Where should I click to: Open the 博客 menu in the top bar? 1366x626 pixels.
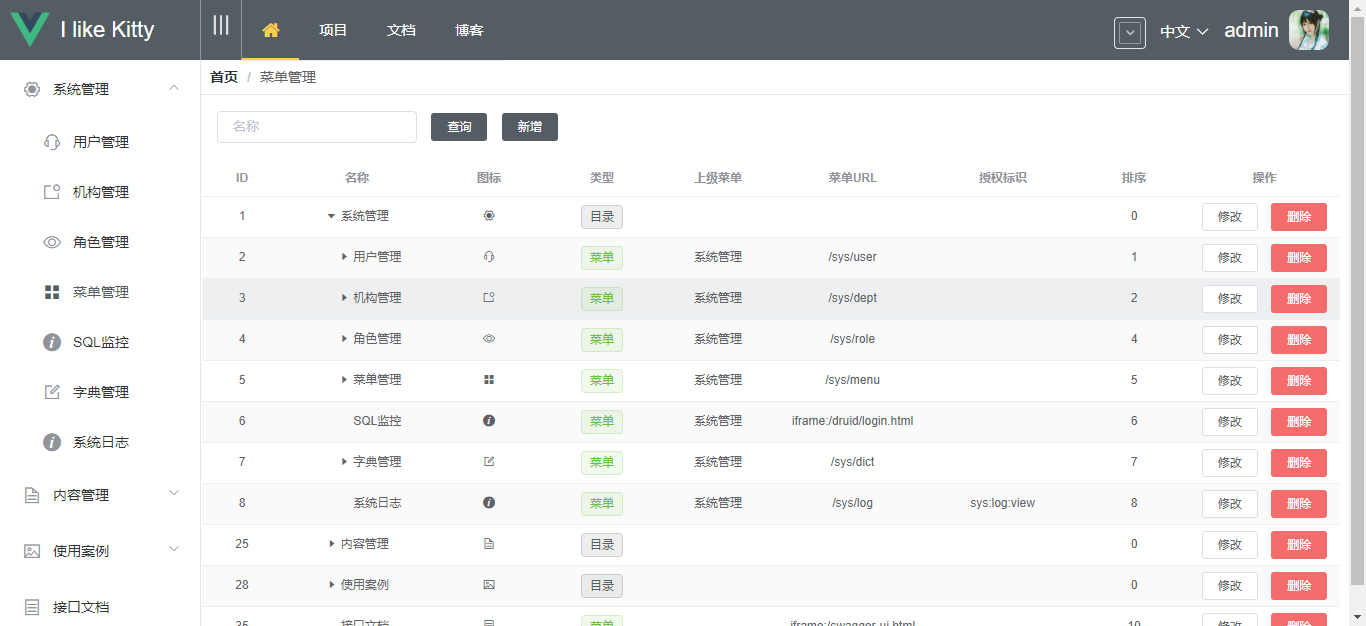click(469, 31)
